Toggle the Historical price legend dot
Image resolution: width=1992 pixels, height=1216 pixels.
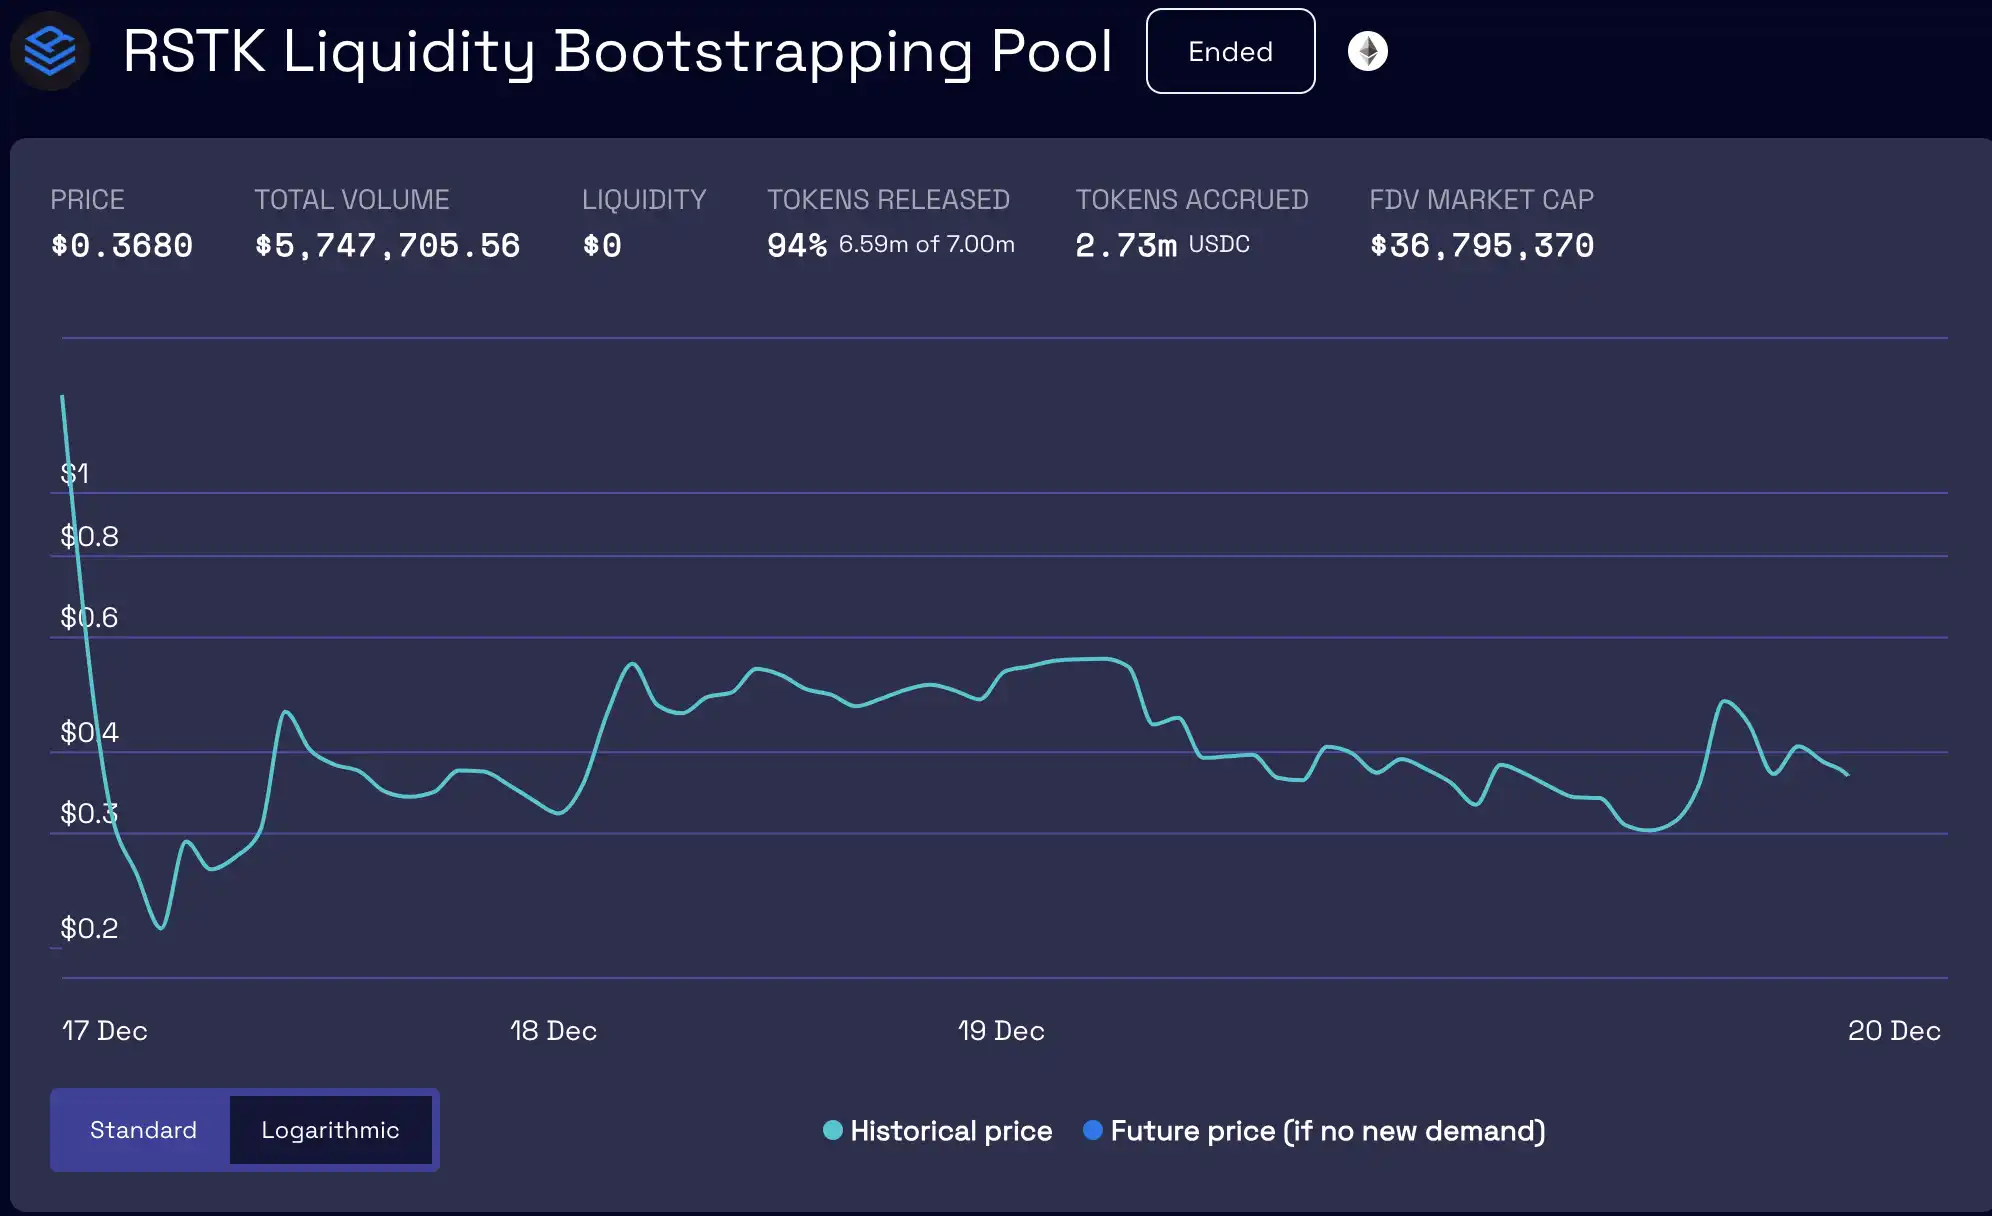tap(832, 1130)
